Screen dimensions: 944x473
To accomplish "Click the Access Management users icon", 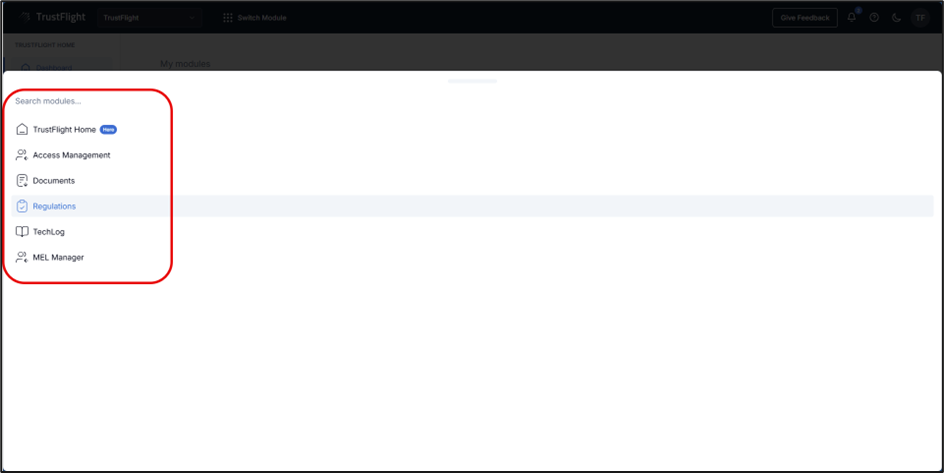I will pyautogui.click(x=22, y=155).
